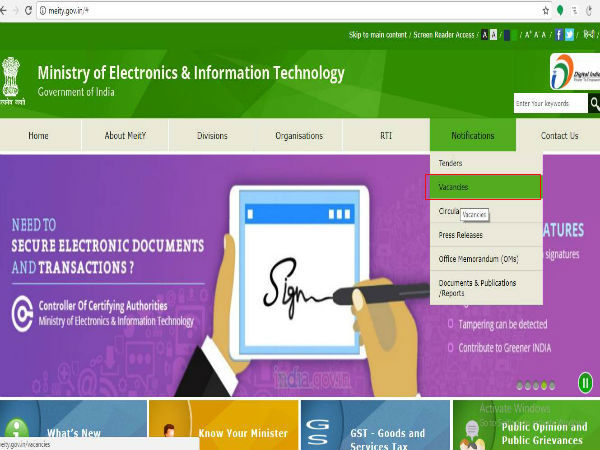The height and width of the screenshot is (450, 600).
Task: Open the Facebook icon link
Action: (559, 35)
